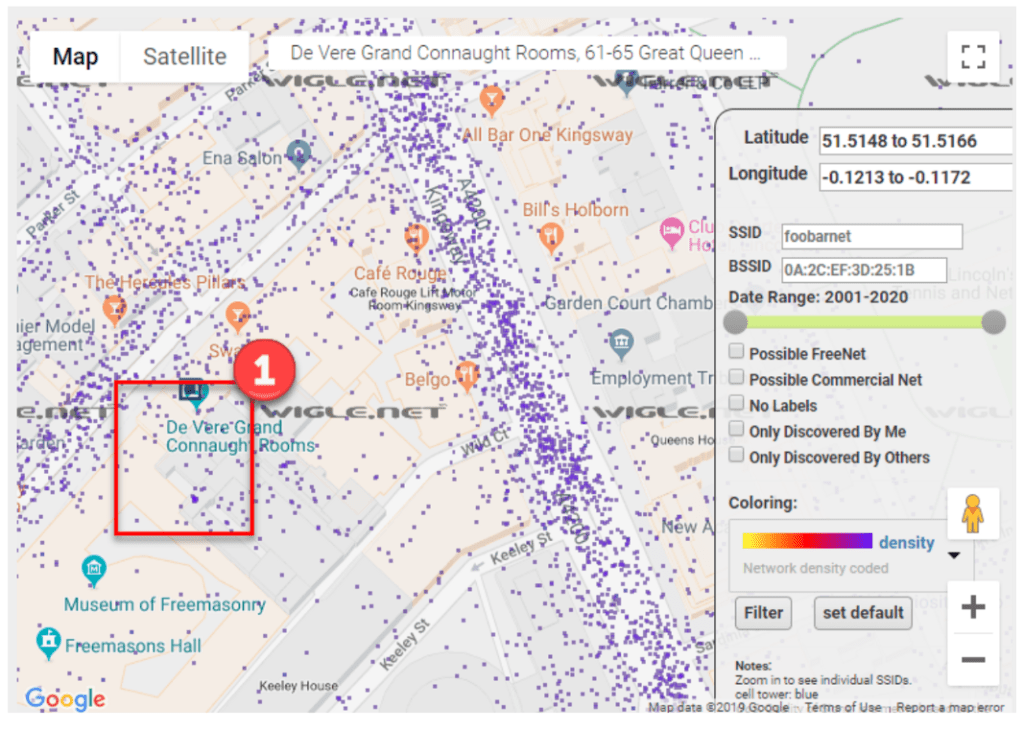This screenshot has width=1024, height=730.
Task: Zoom out with the minus button
Action: [973, 659]
